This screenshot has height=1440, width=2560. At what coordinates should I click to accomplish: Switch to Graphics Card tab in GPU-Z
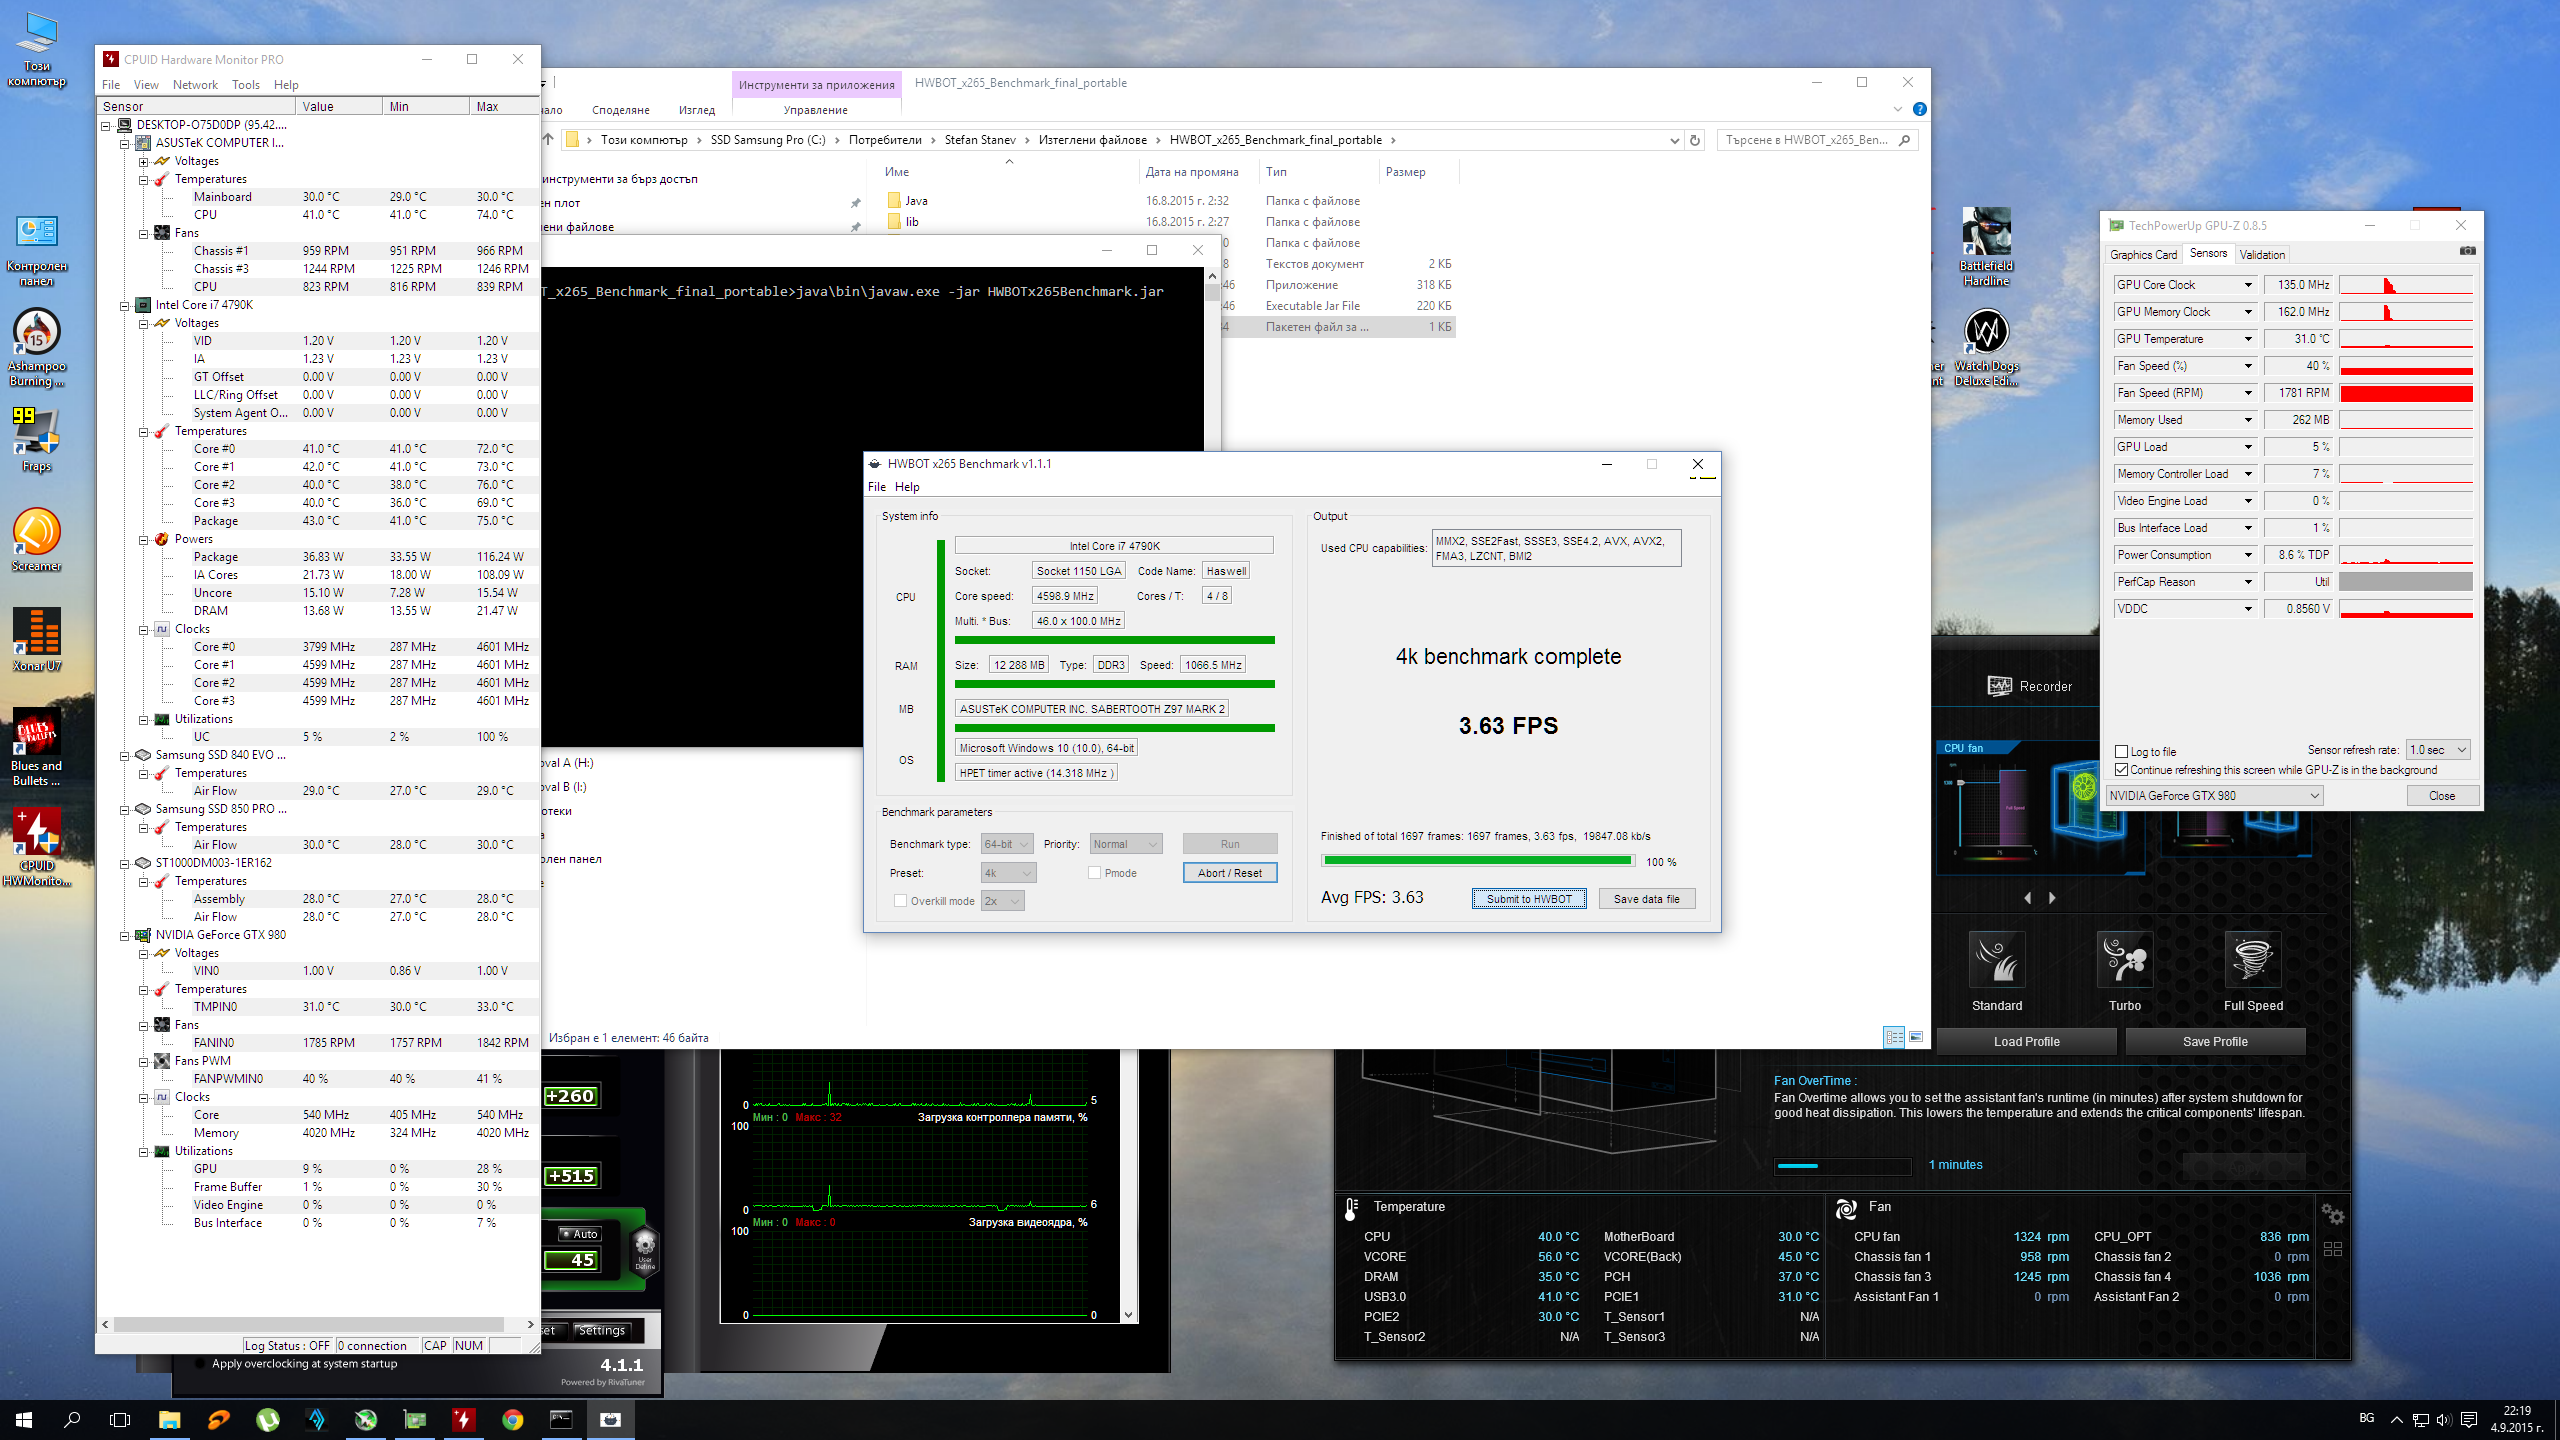2143,254
